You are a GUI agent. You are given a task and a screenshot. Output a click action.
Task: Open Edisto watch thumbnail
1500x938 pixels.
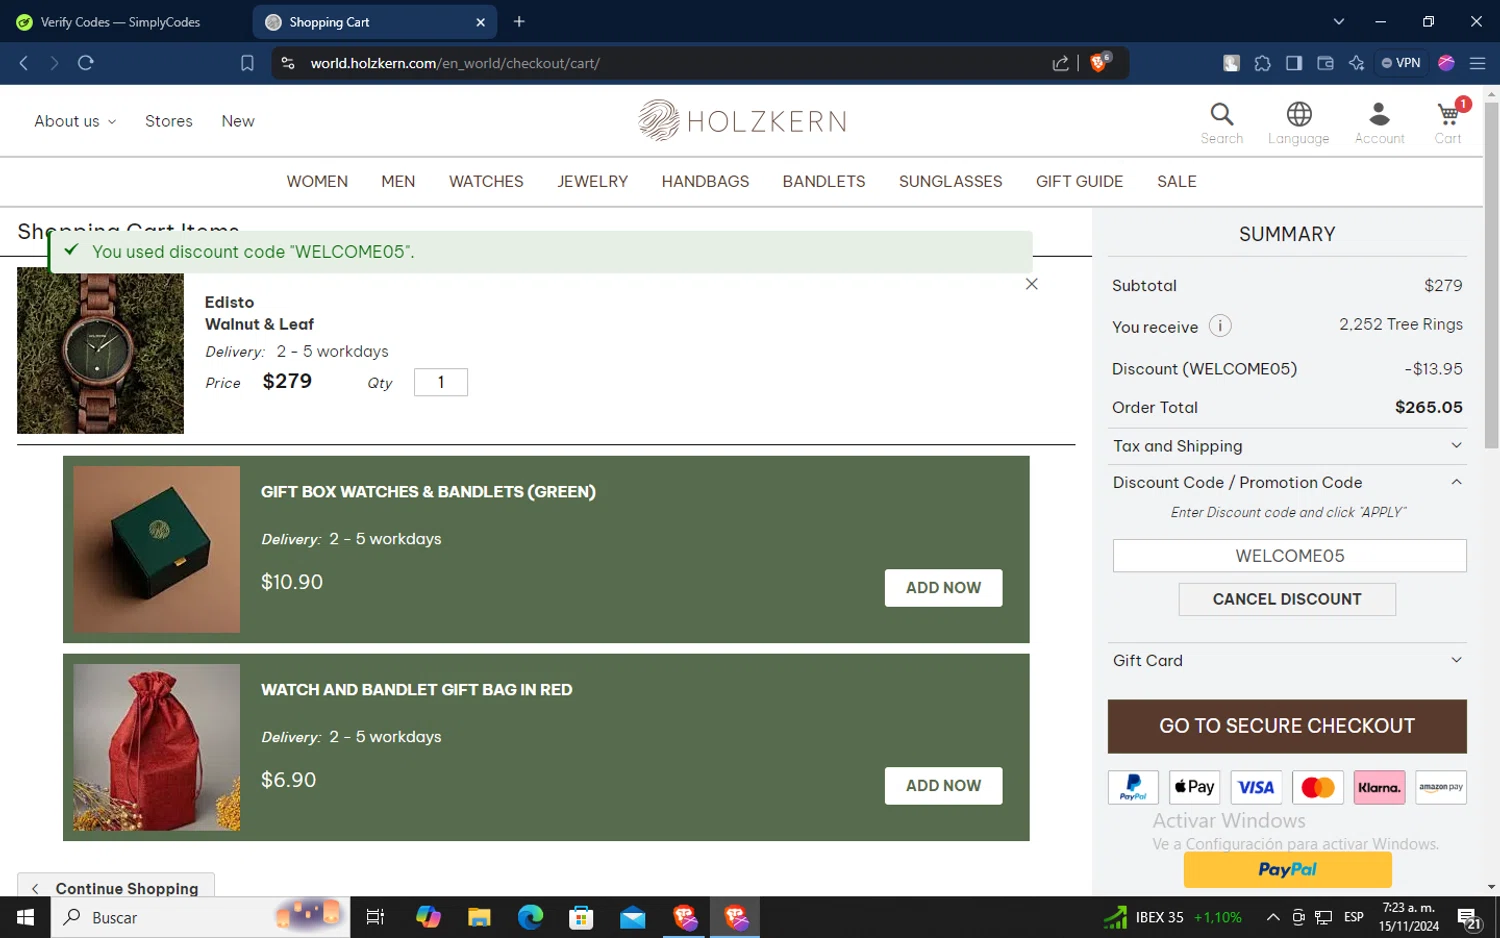(x=100, y=350)
